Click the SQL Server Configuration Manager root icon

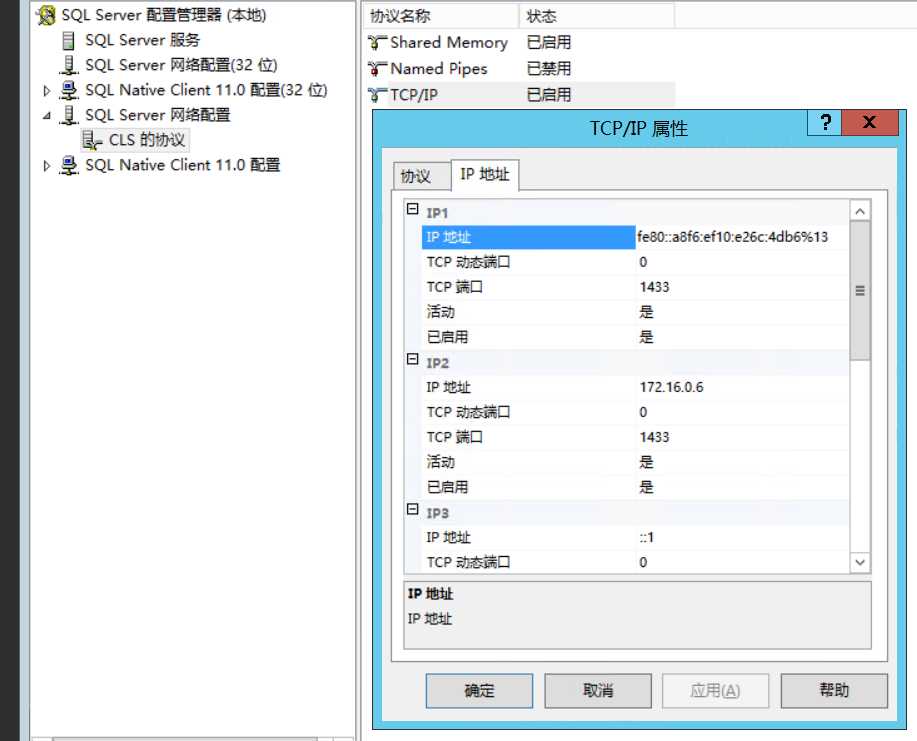(46, 15)
